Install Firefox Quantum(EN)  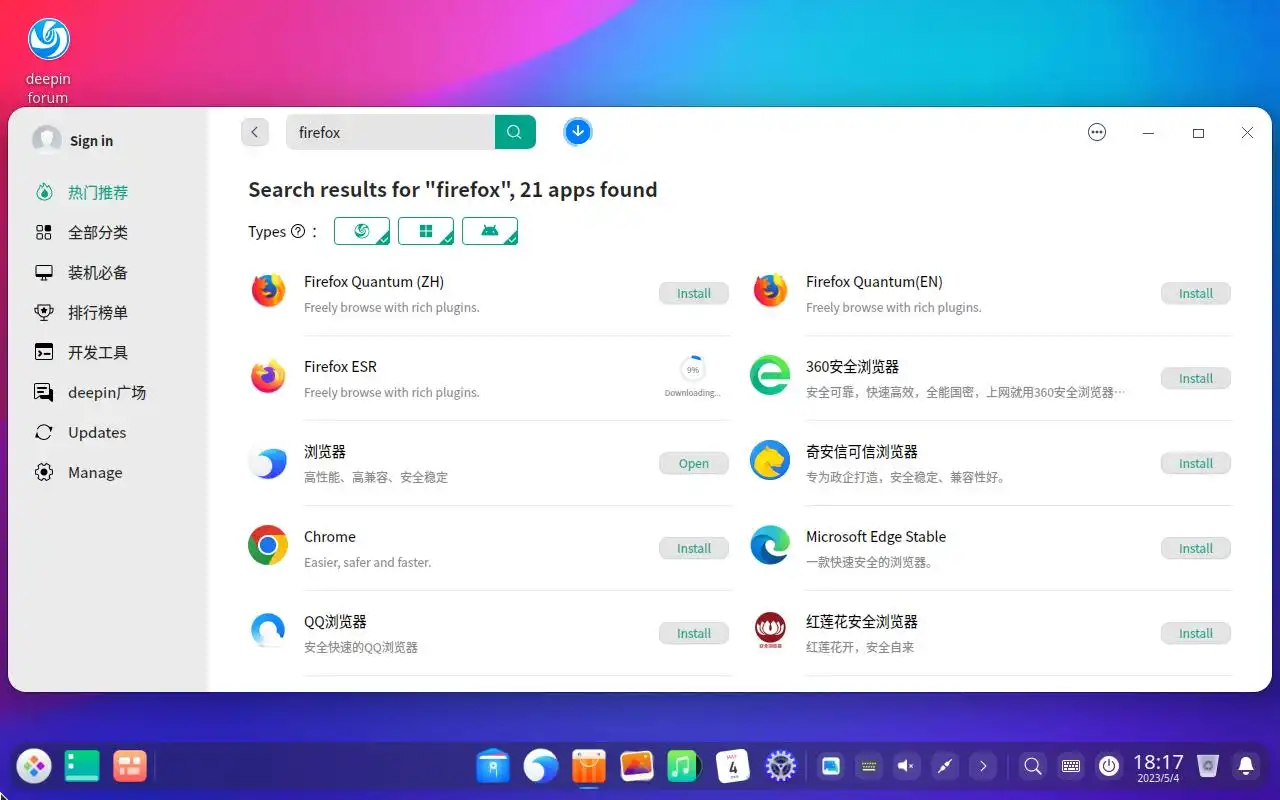pos(1196,293)
